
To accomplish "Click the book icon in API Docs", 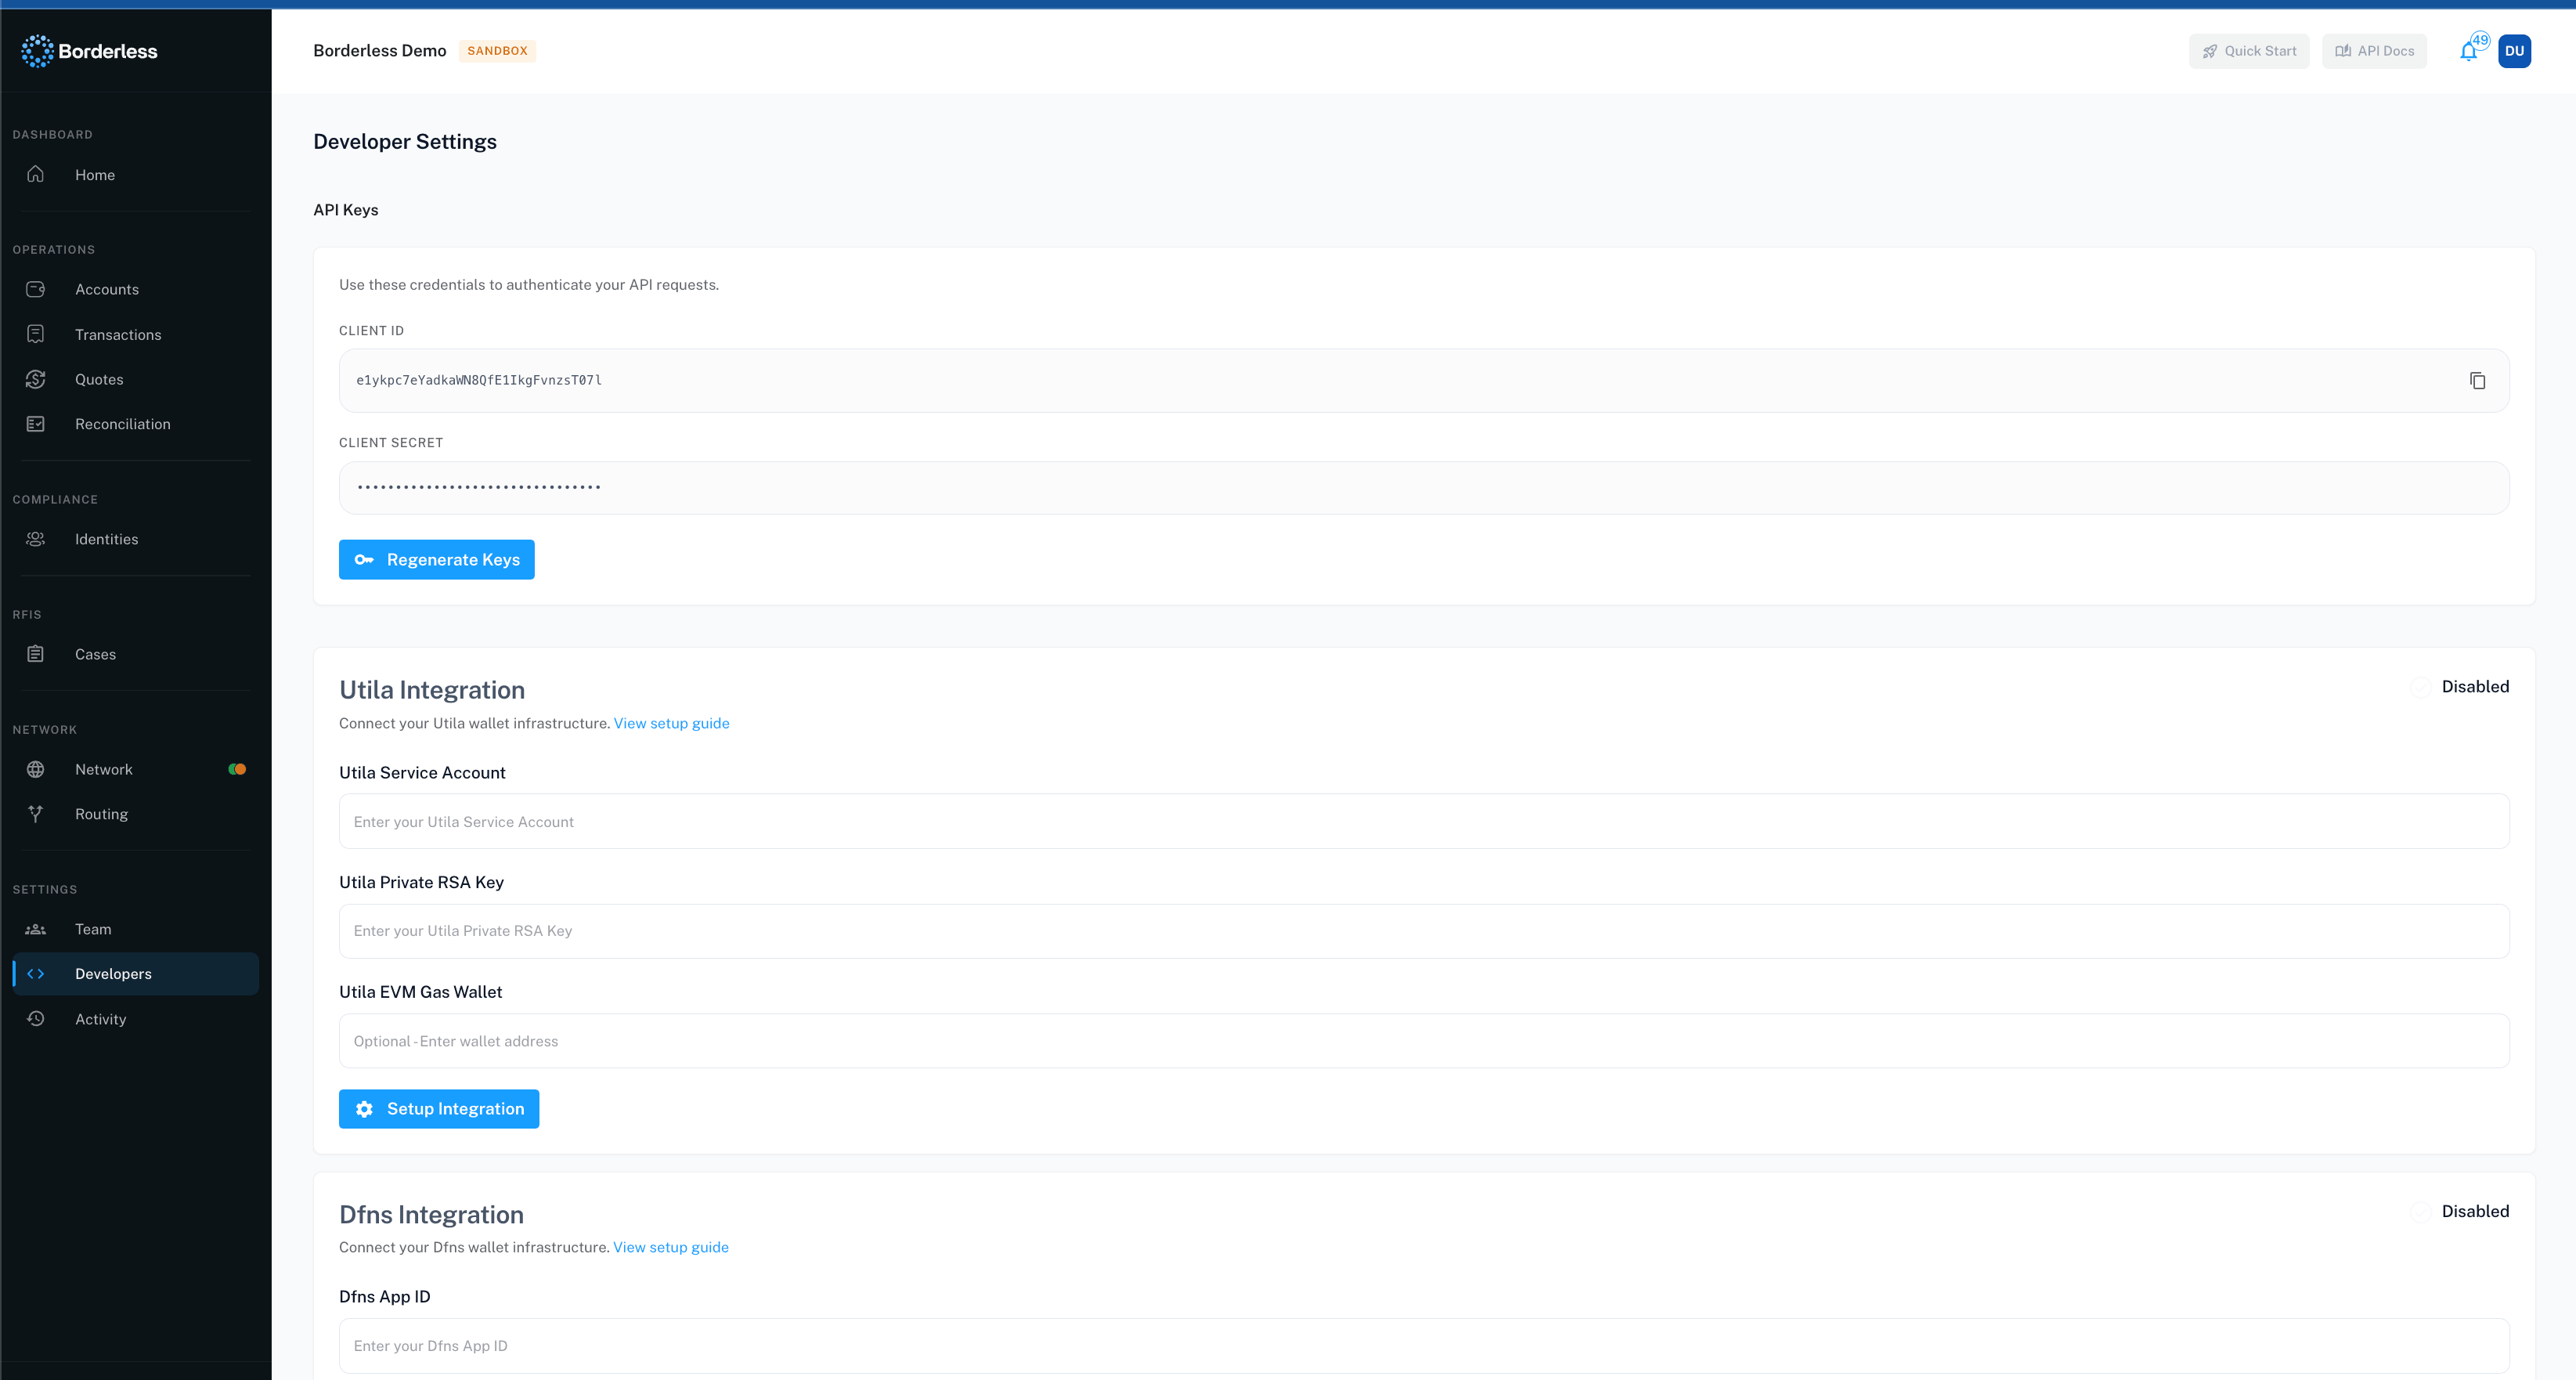I will click(2342, 51).
